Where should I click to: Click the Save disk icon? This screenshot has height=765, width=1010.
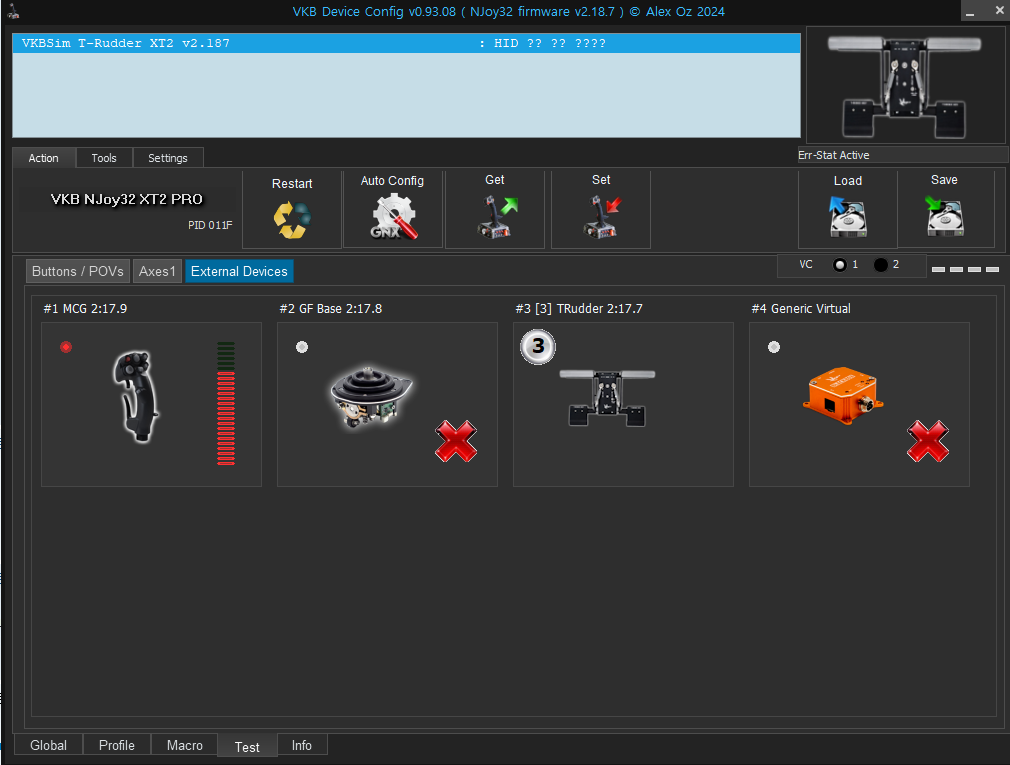(944, 216)
